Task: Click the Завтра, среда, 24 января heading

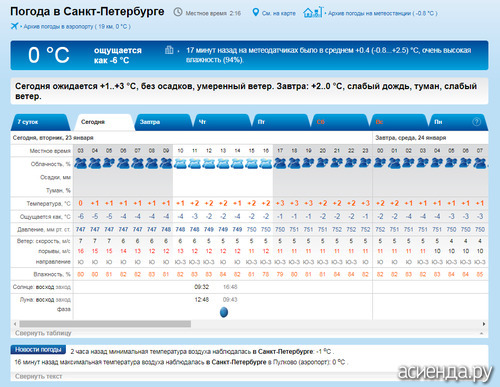Action: click(411, 138)
